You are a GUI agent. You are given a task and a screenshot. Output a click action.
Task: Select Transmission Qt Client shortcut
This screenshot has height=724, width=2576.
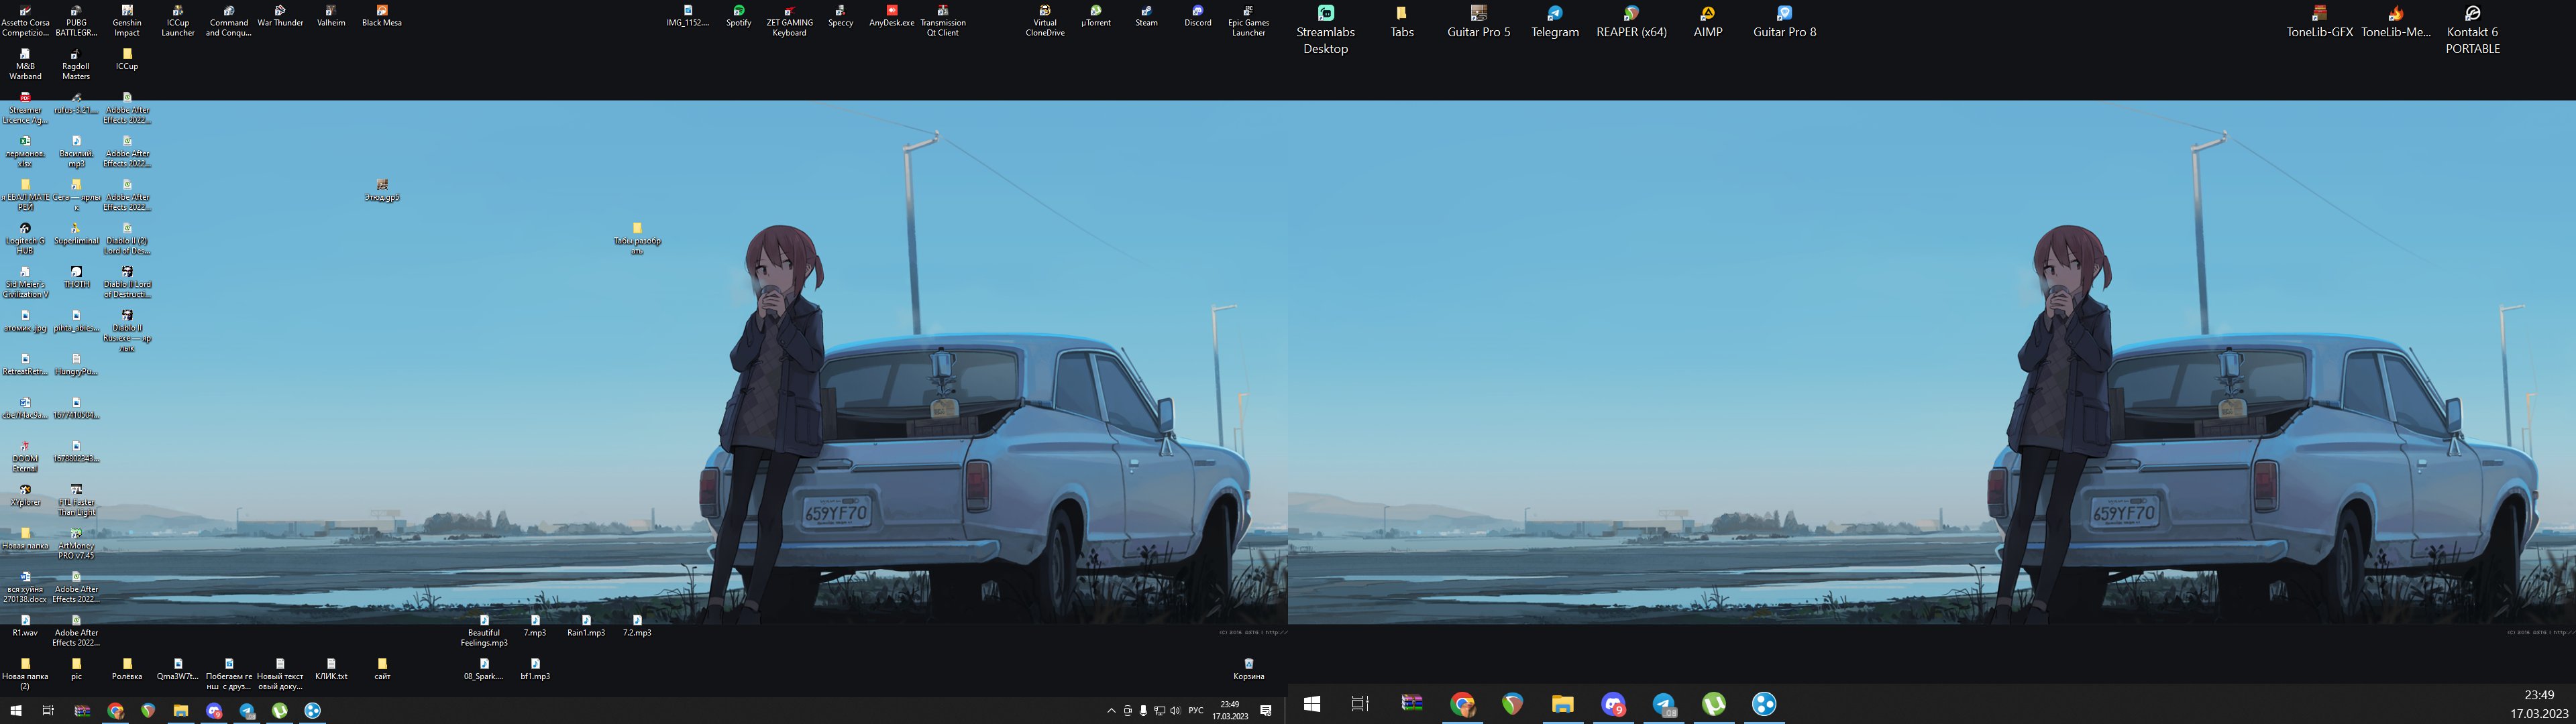point(942,21)
